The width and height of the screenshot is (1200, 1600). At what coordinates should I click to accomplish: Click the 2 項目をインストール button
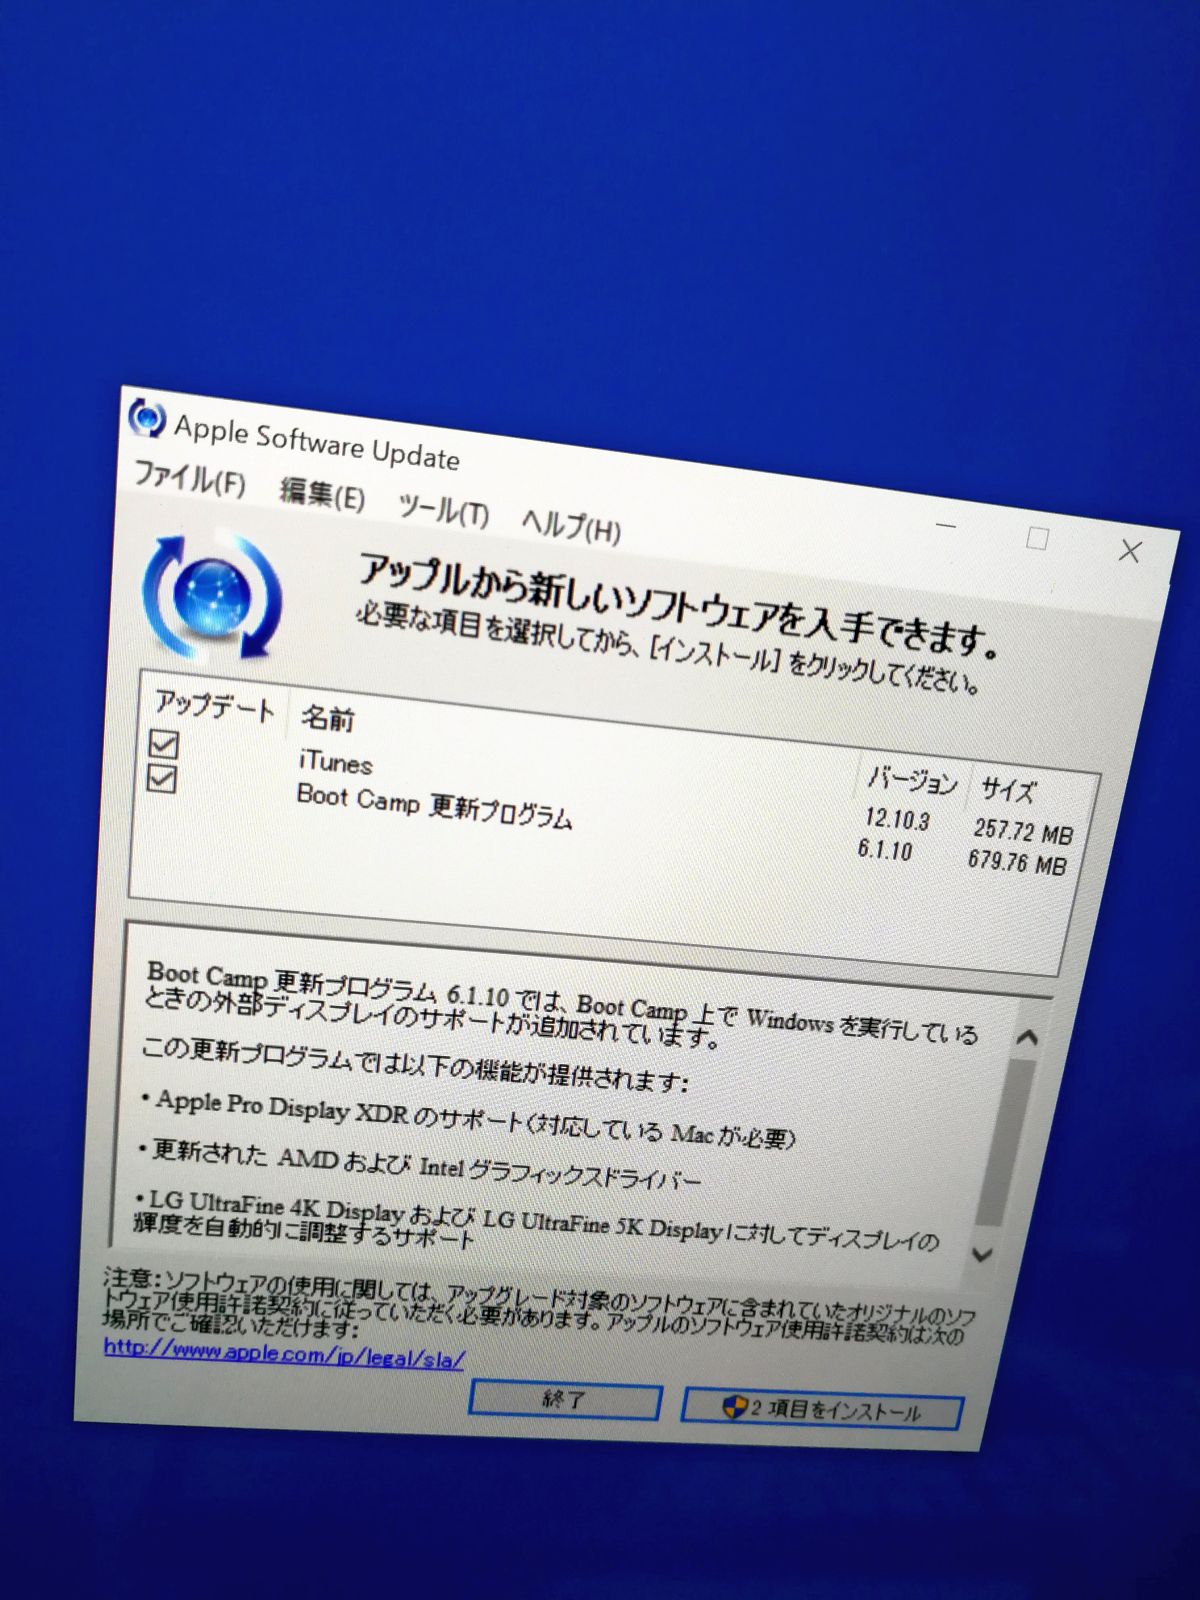pyautogui.click(x=822, y=1409)
